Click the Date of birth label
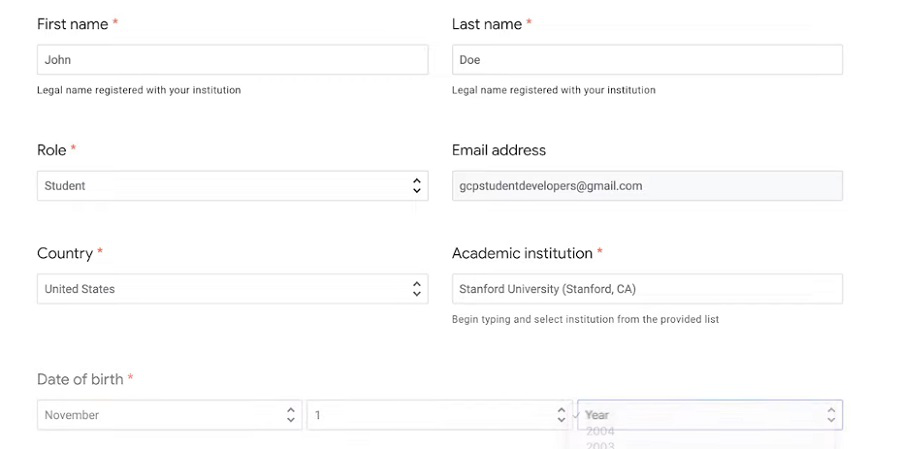 [x=80, y=379]
